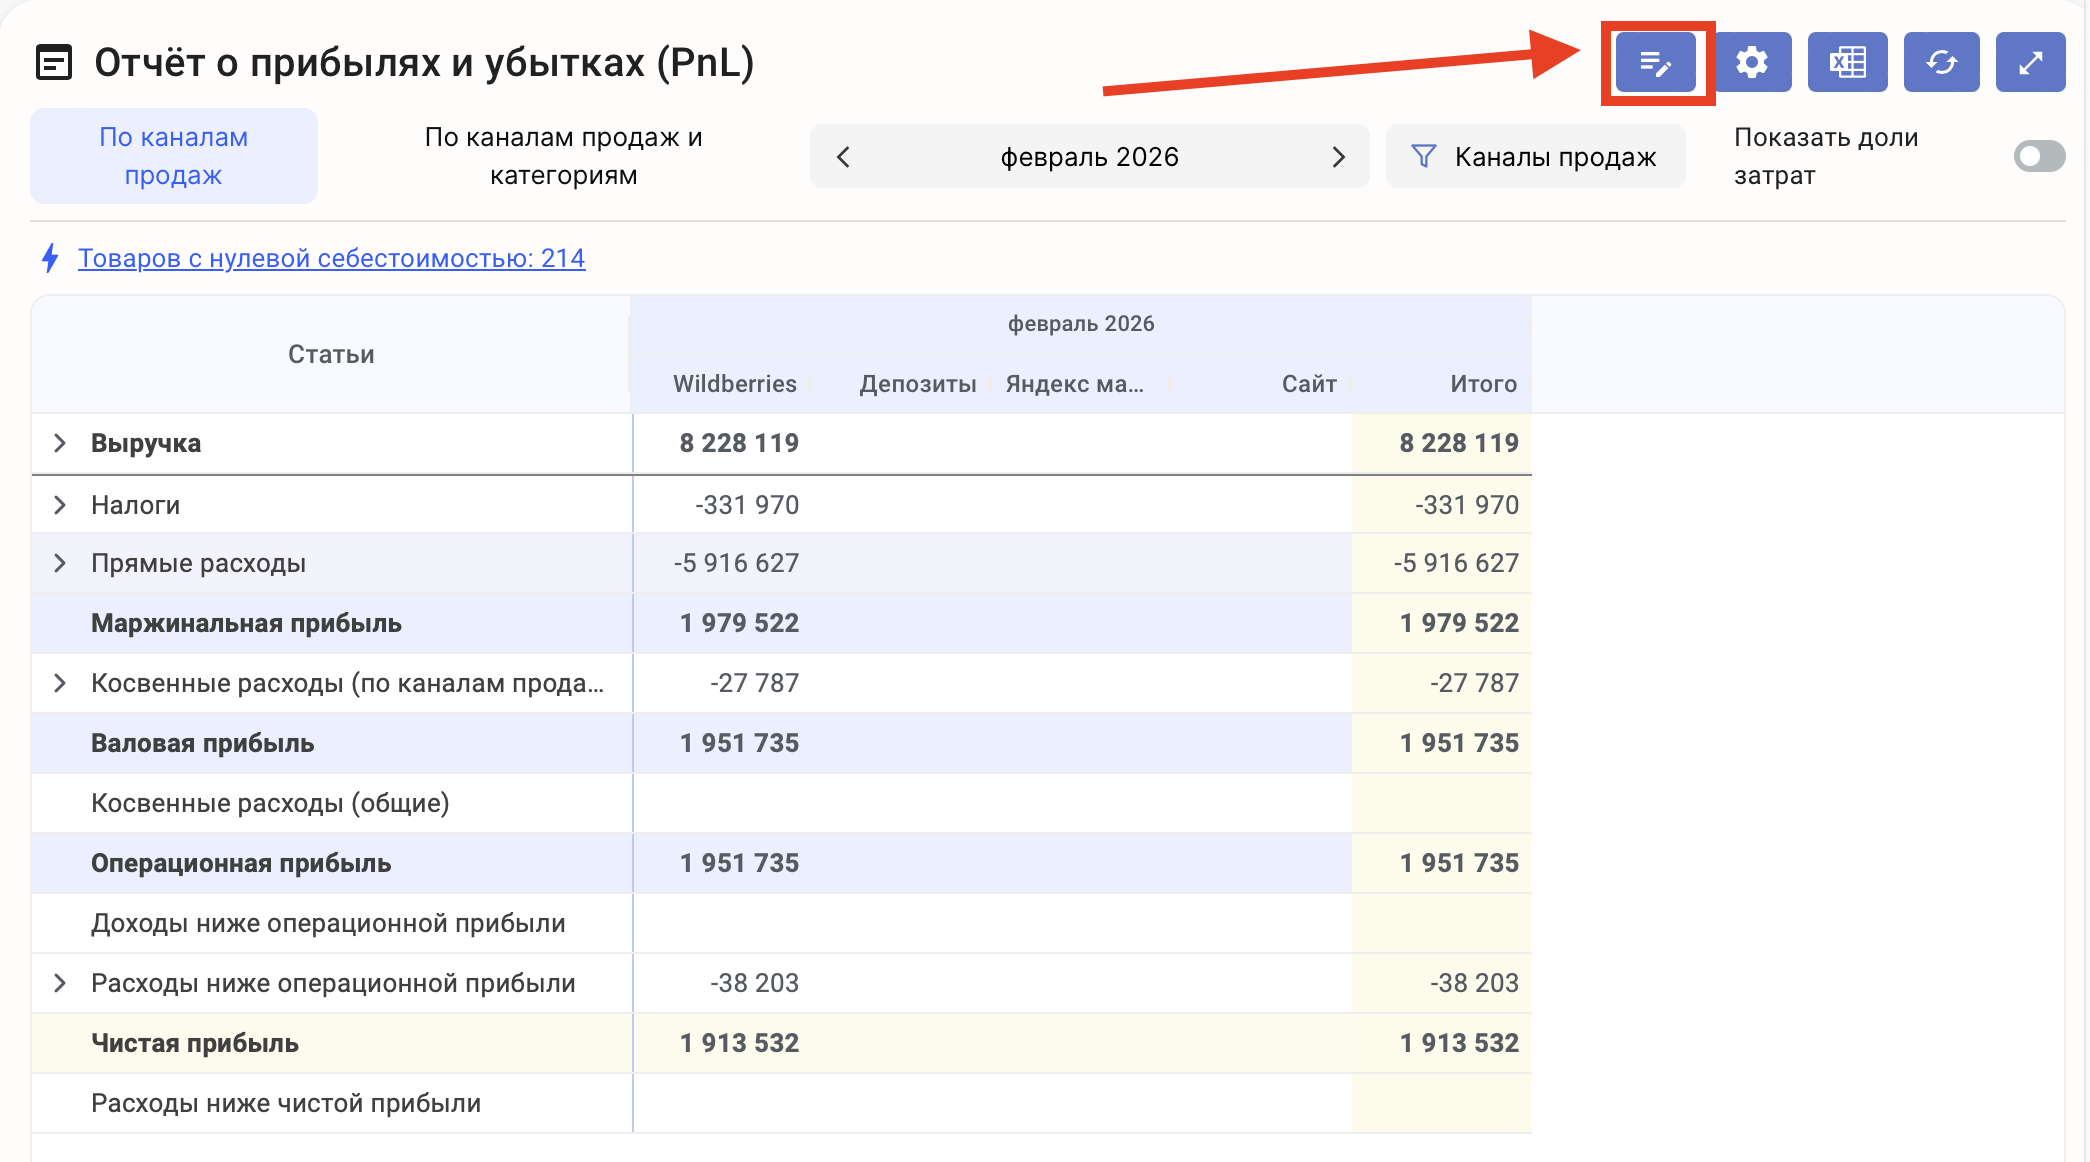Open the Каналы продаж filter
2090x1162 pixels.
1535,157
